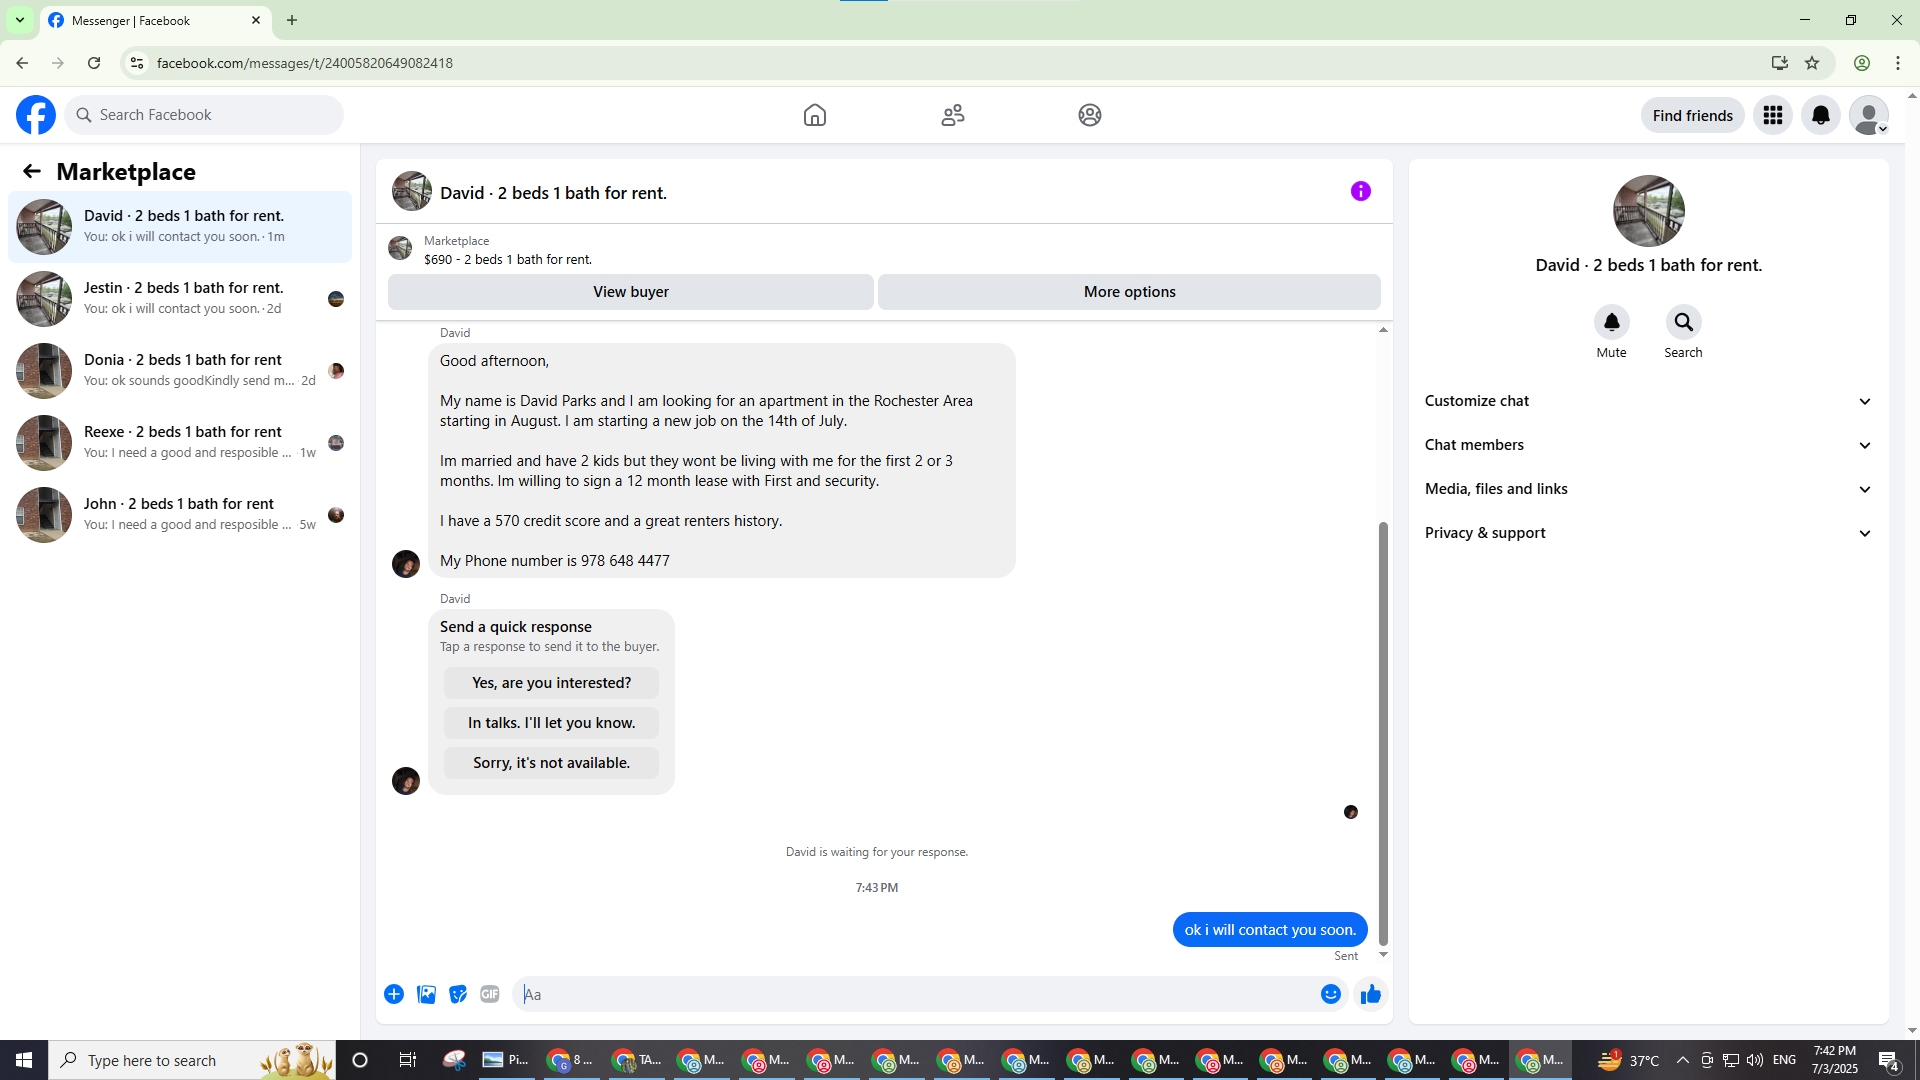Open more actions plus icon

(394, 994)
